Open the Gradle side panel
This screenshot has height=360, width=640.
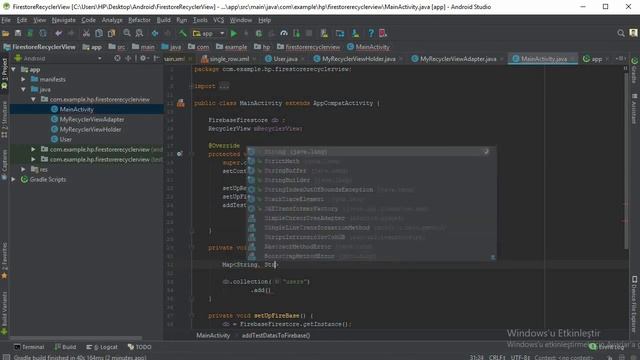[x=635, y=70]
